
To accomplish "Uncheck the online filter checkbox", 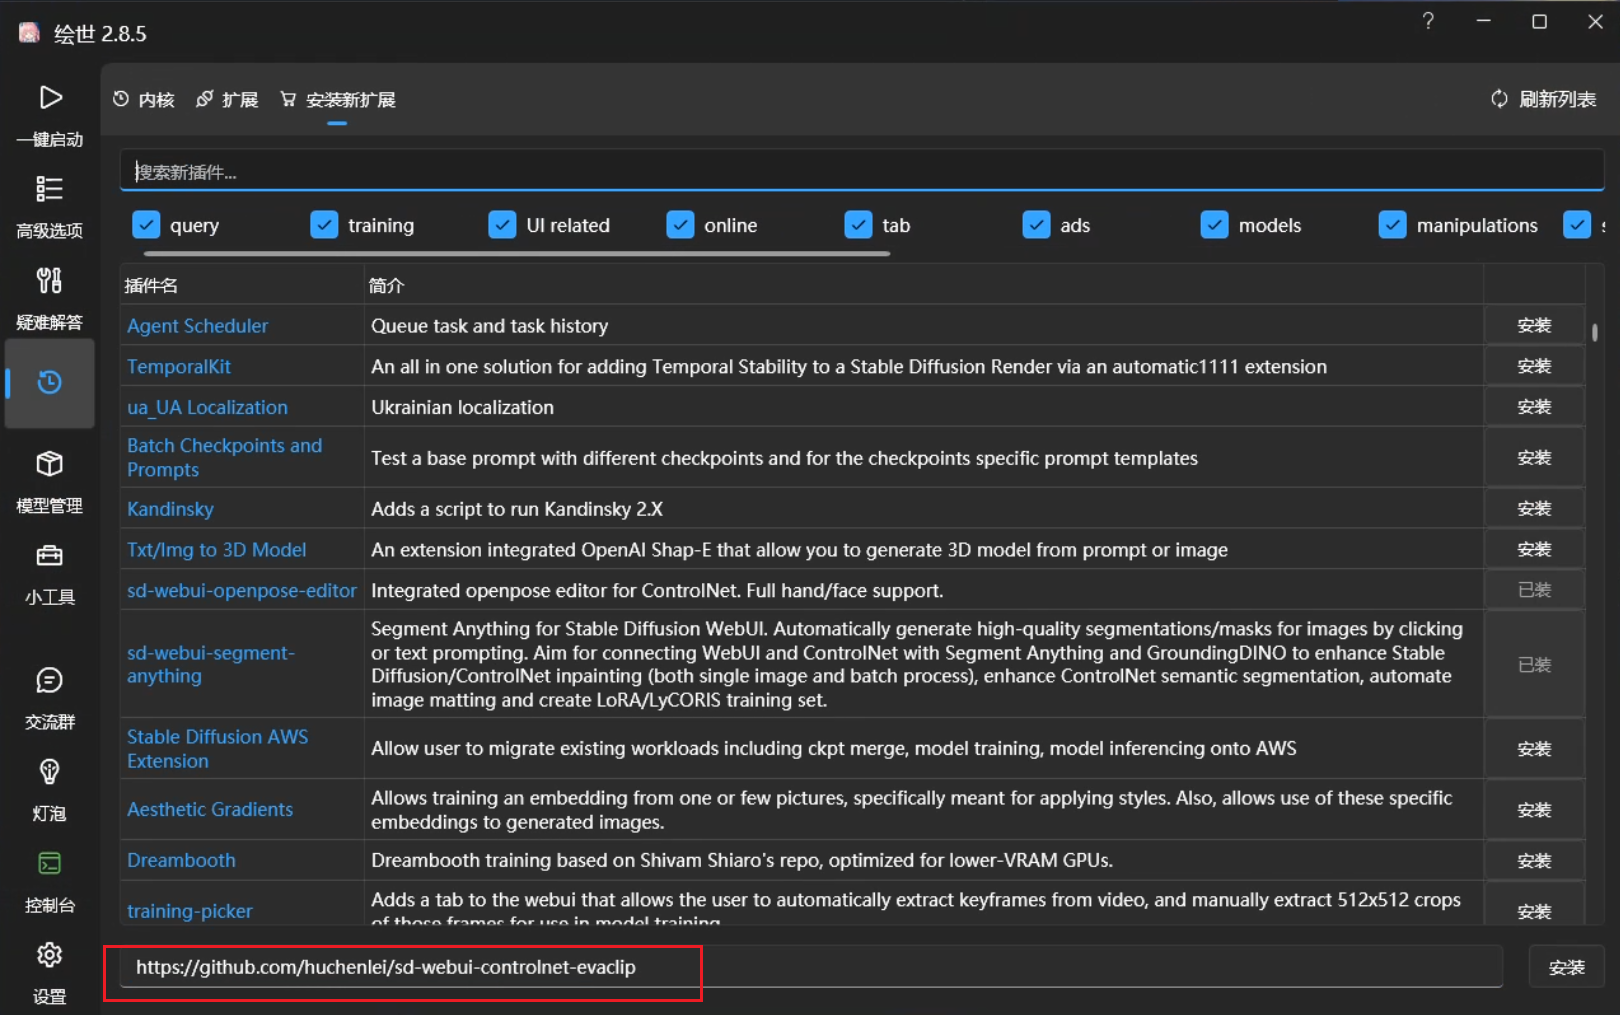I will click(x=680, y=225).
